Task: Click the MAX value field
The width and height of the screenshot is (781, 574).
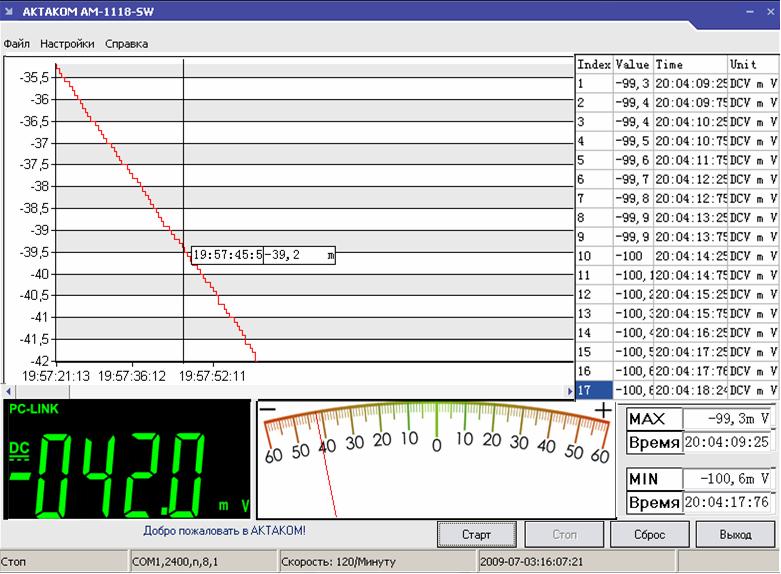Action: (727, 419)
